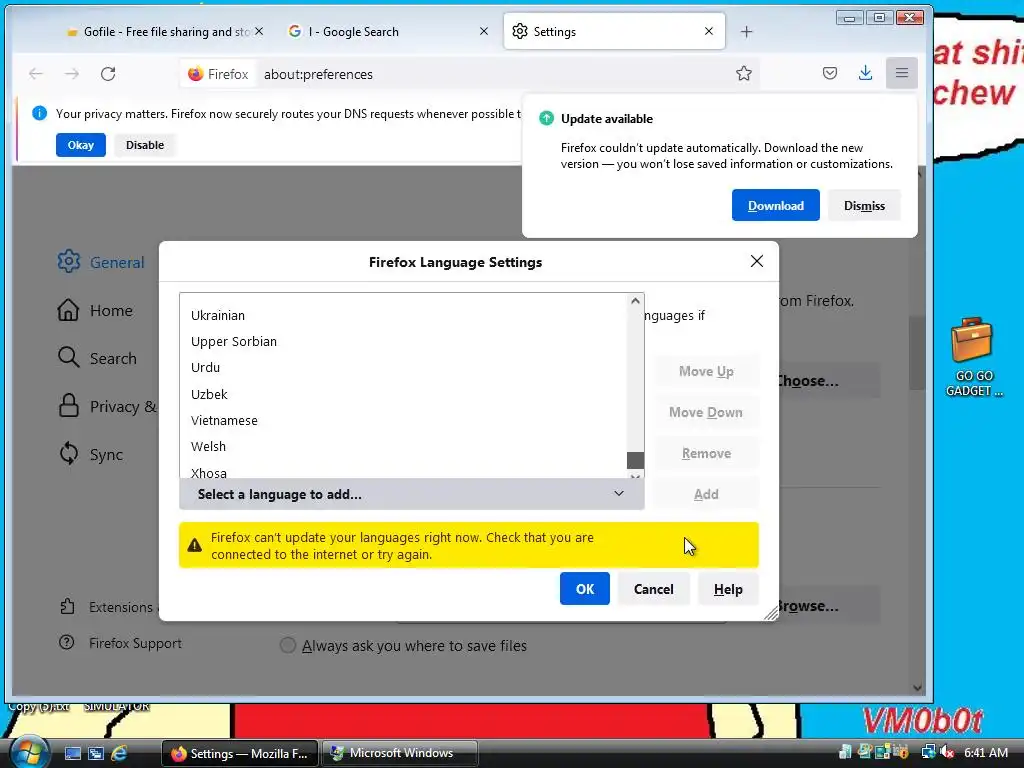Click the muted volume tray icon
The width and height of the screenshot is (1024, 768).
coord(948,752)
